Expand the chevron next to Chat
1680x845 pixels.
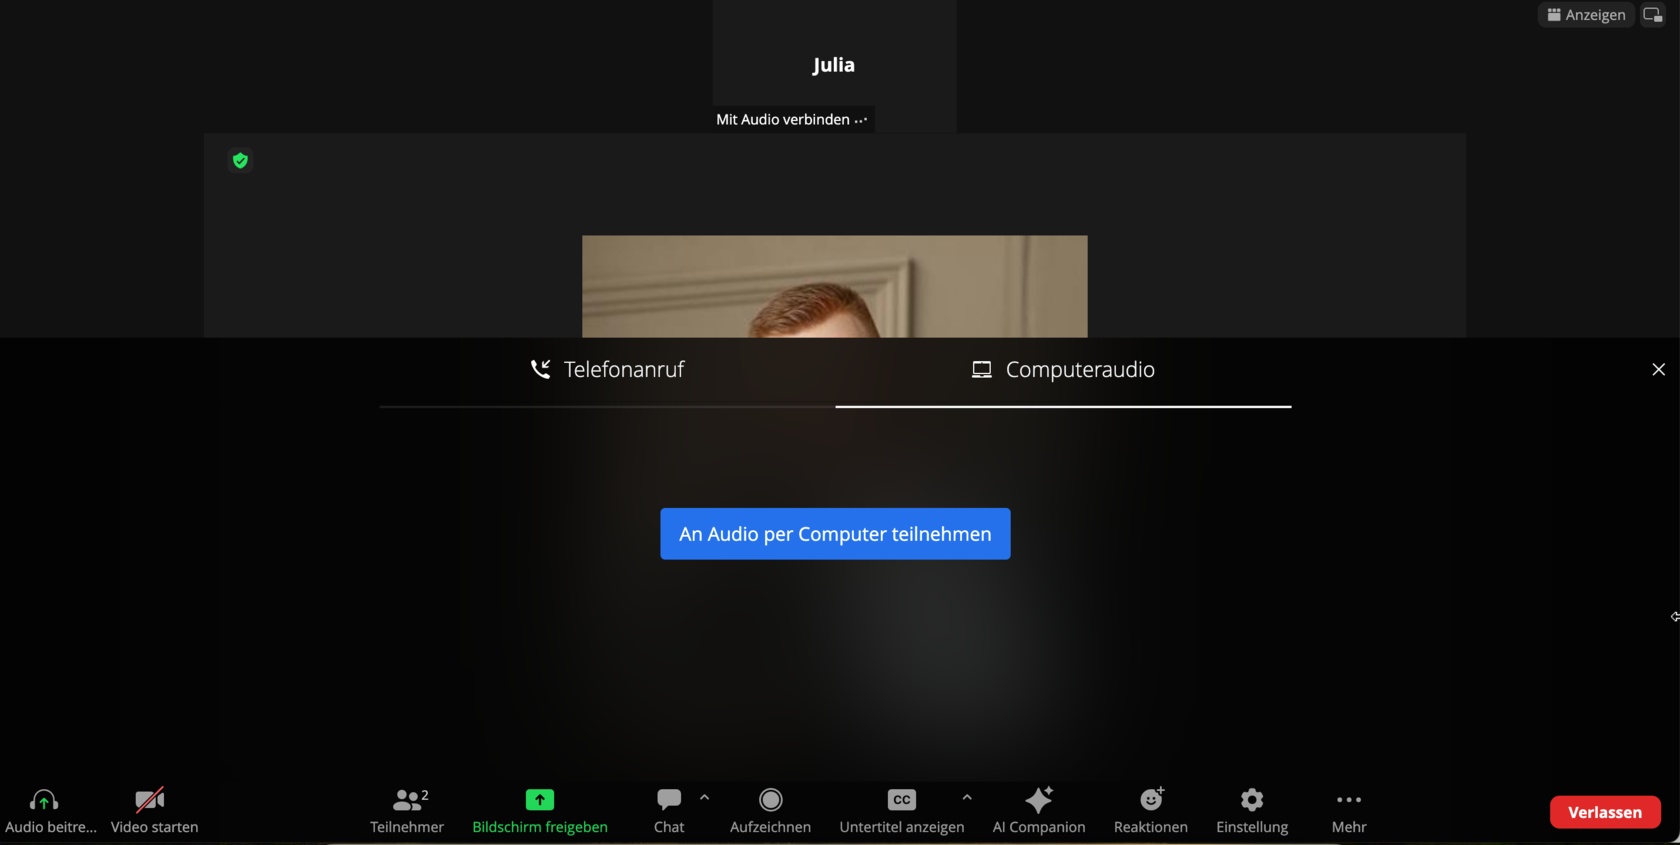pos(705,798)
